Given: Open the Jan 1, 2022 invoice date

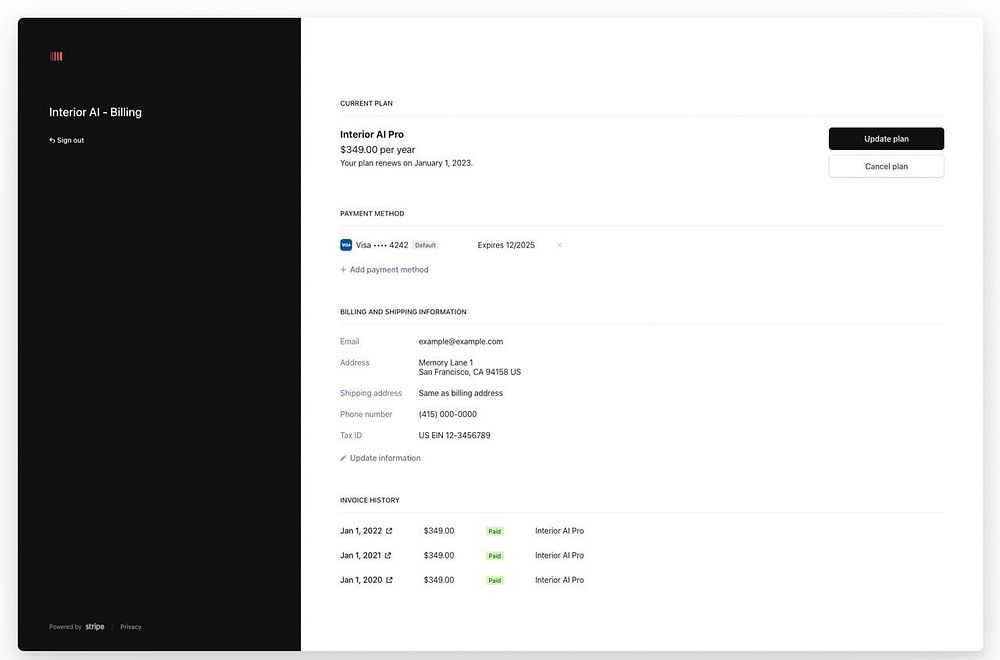Looking at the screenshot, I should pos(361,531).
